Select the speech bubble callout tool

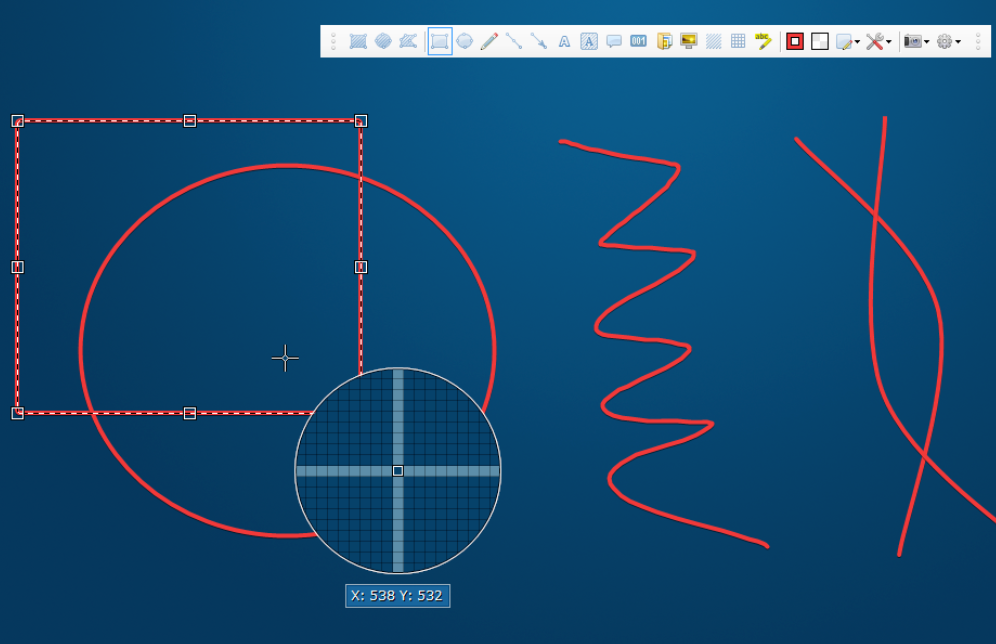click(614, 42)
